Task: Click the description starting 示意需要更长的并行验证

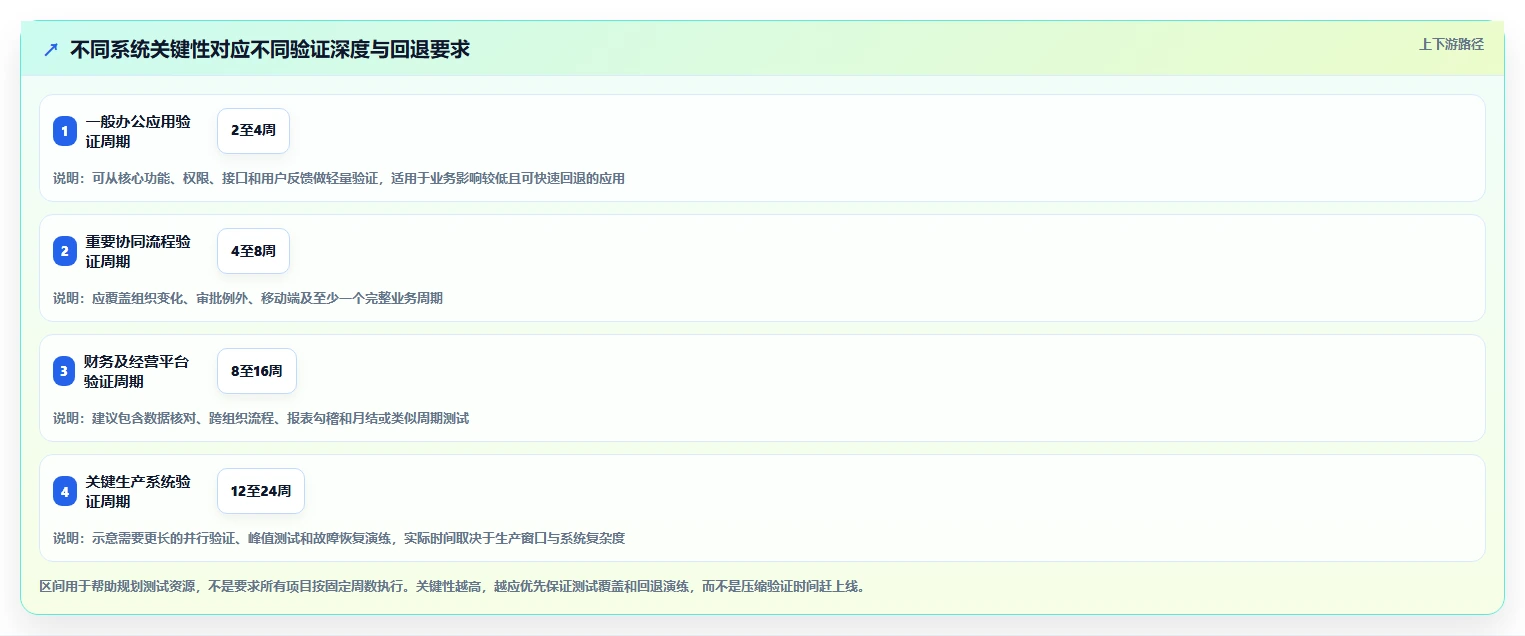Action: click(x=339, y=538)
